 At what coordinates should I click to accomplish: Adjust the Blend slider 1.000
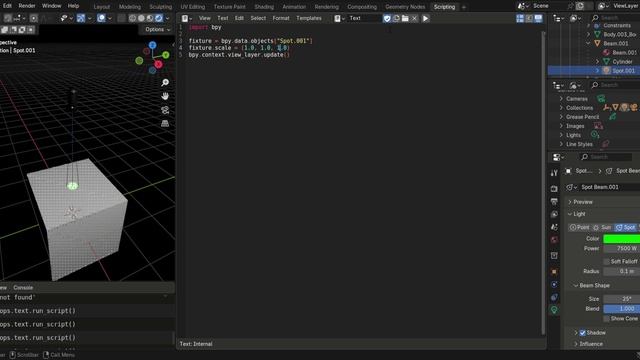pyautogui.click(x=622, y=309)
